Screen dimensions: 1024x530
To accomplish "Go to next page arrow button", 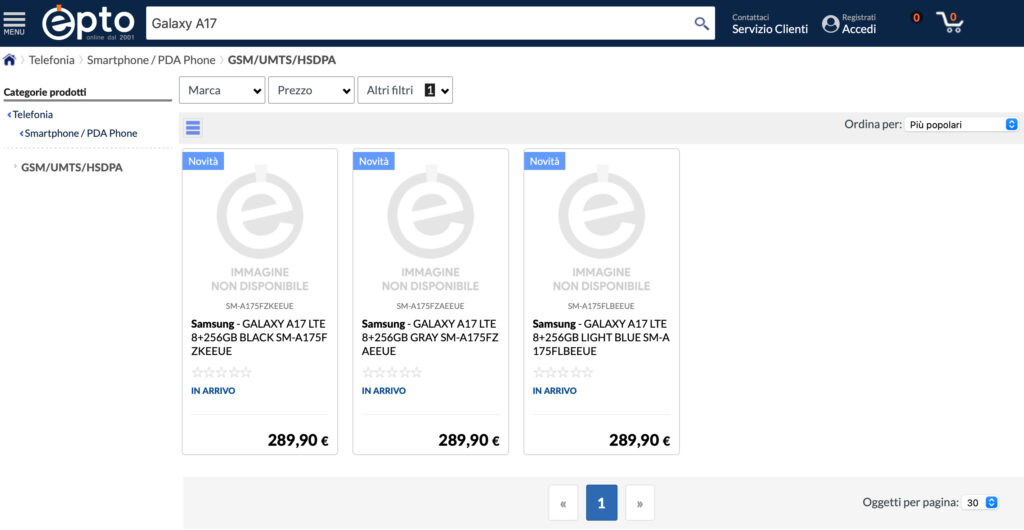I will click(x=639, y=503).
